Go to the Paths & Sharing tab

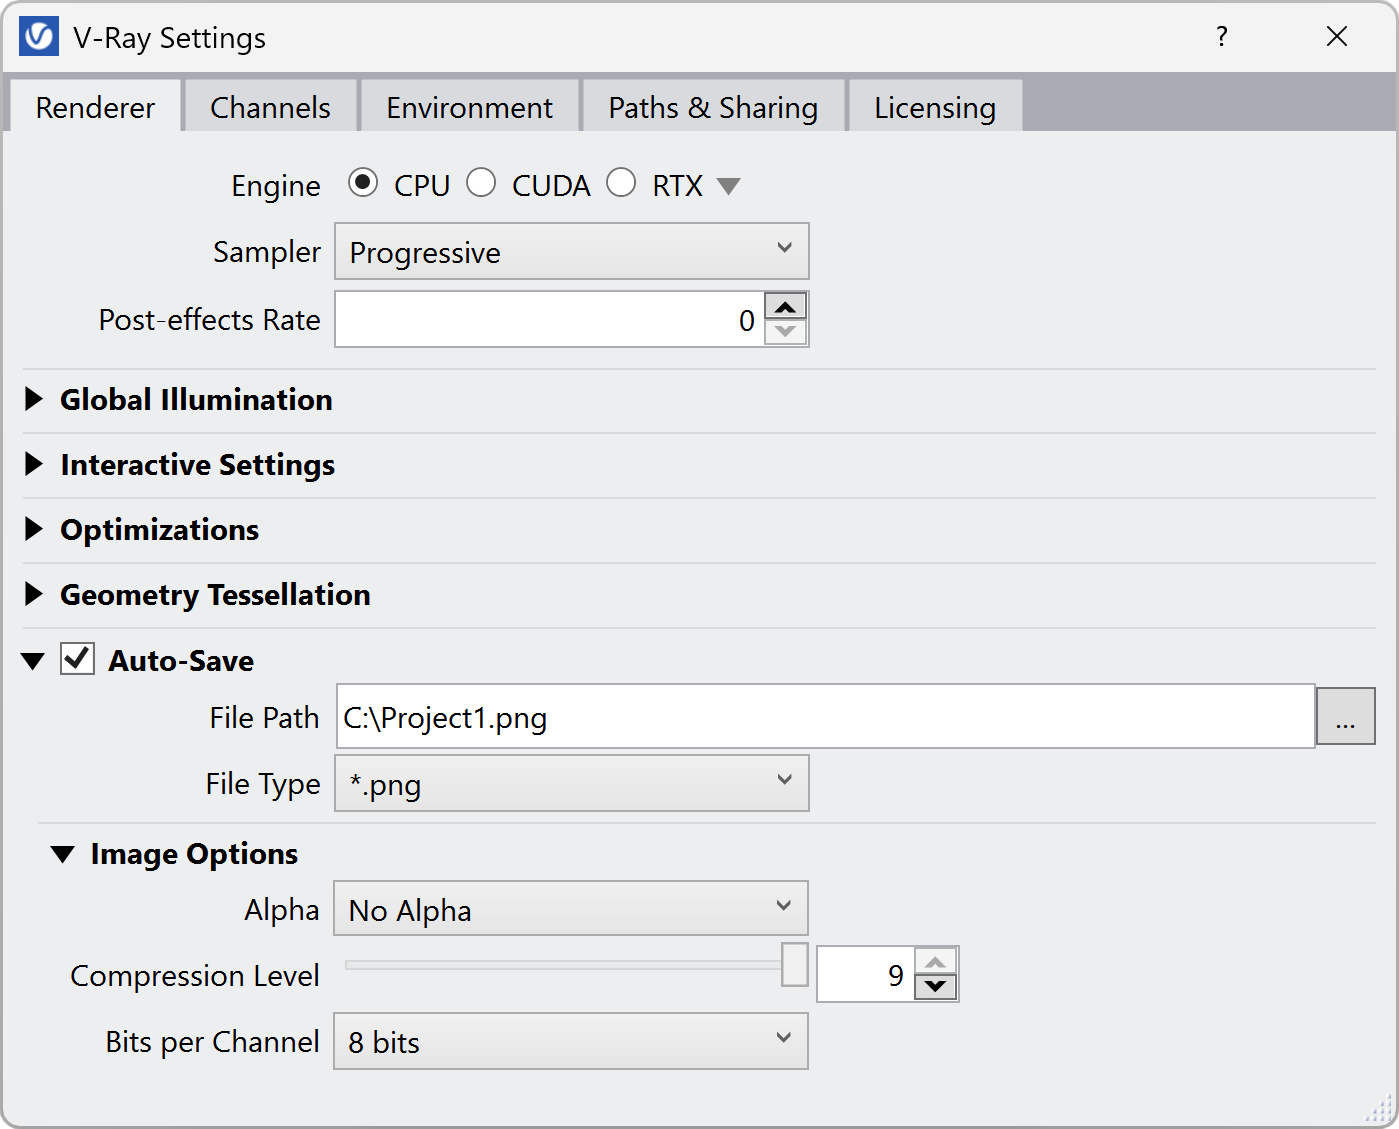click(x=713, y=107)
